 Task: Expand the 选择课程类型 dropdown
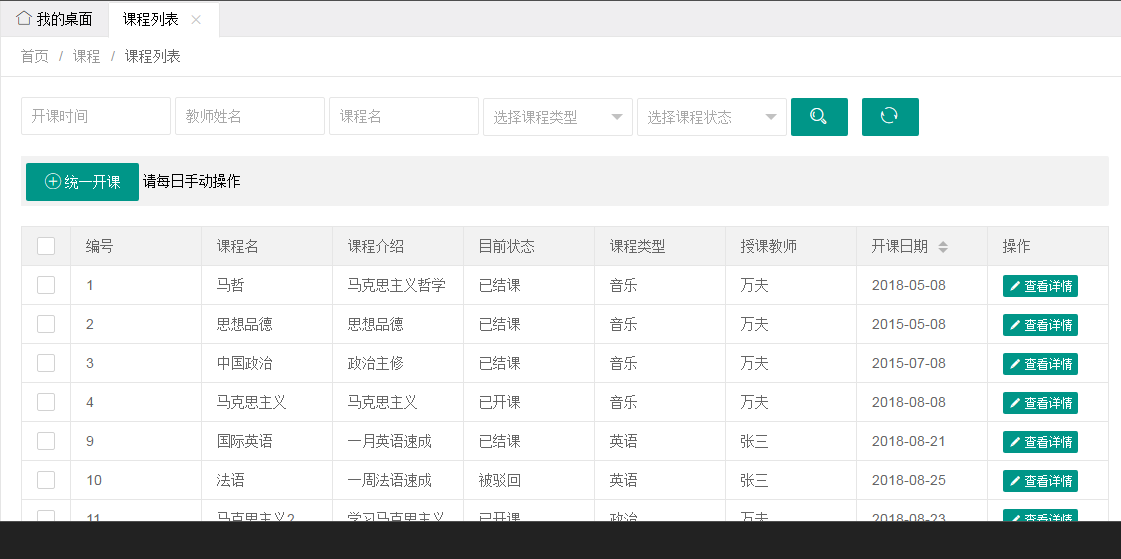(x=557, y=117)
